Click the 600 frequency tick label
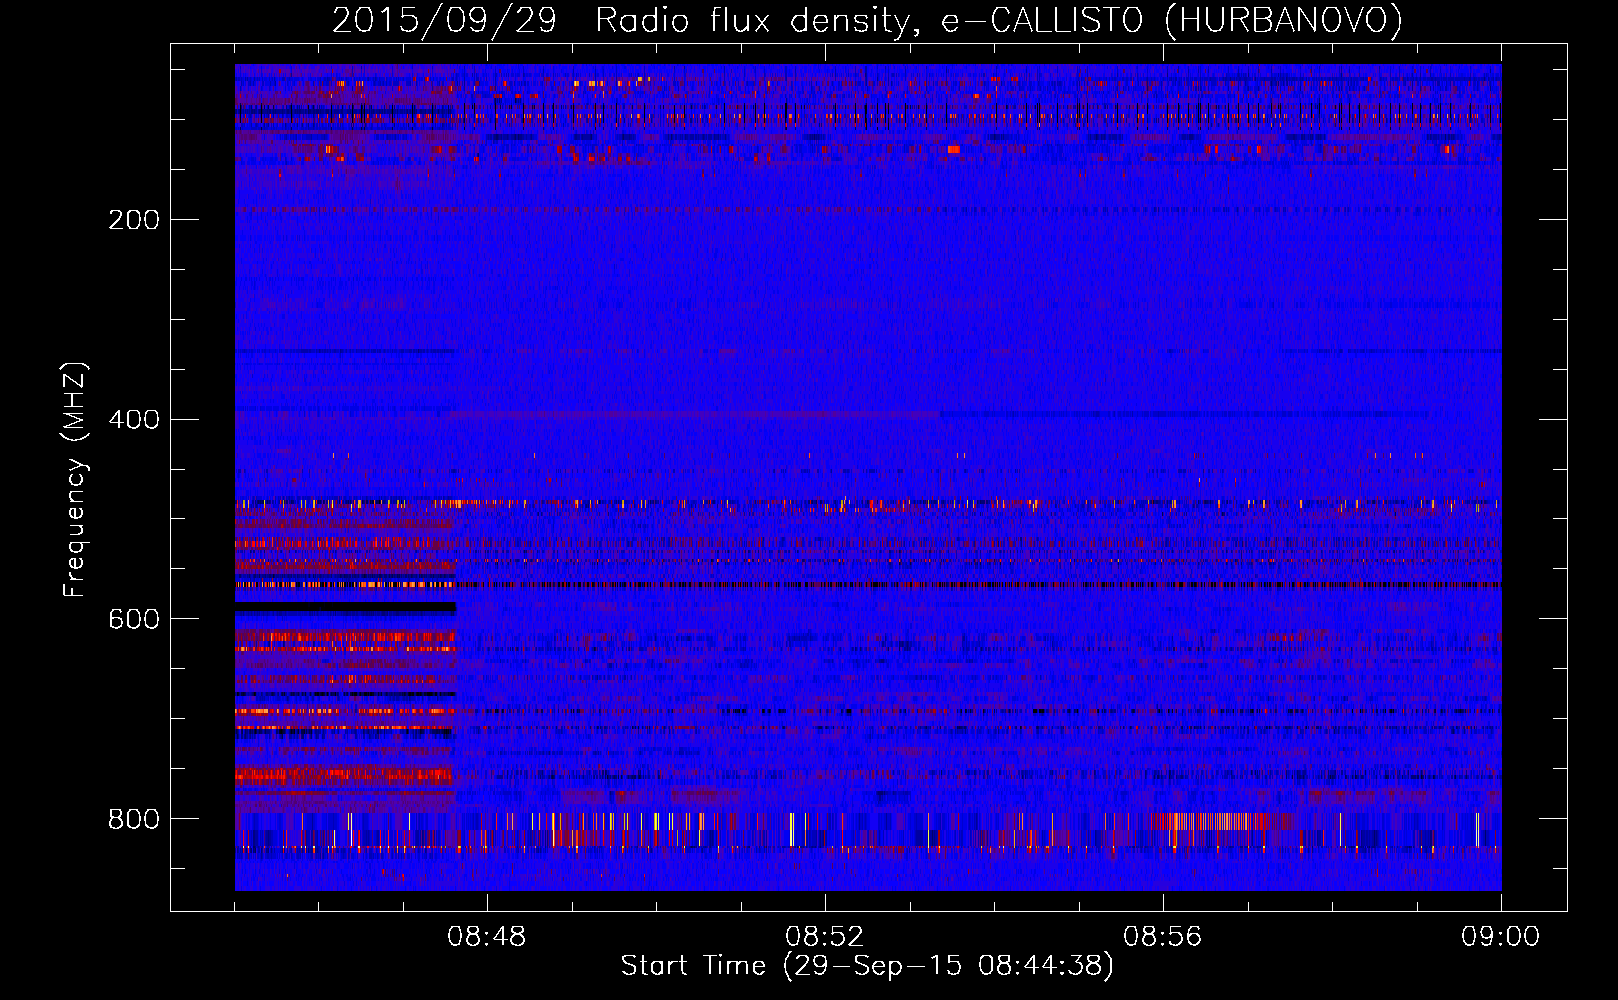The image size is (1618, 1000). pos(134,619)
